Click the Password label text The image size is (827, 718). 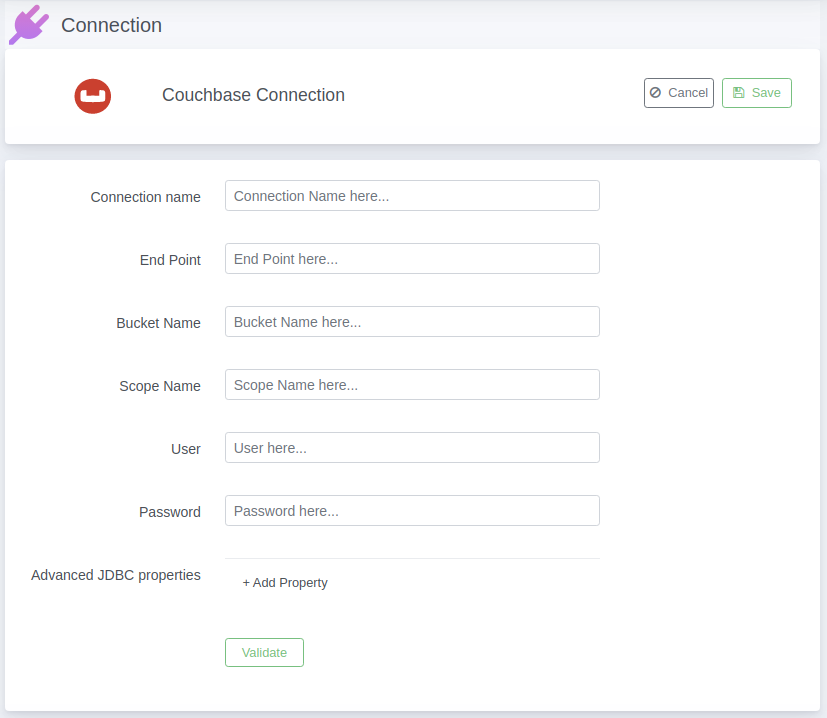tap(170, 512)
